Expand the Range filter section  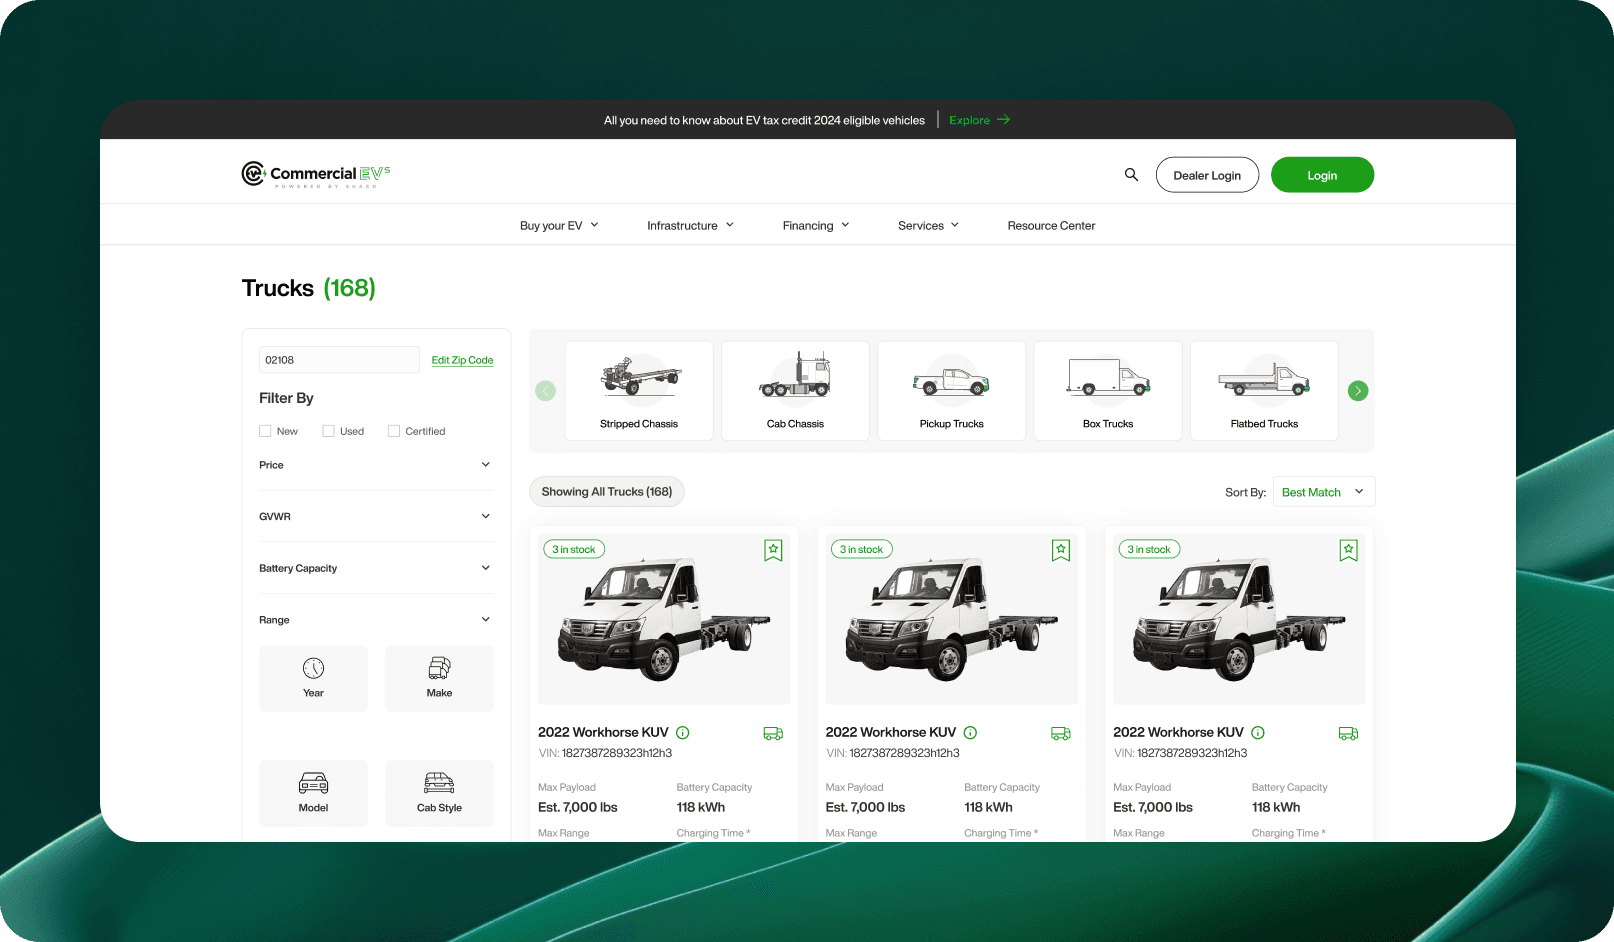[376, 620]
